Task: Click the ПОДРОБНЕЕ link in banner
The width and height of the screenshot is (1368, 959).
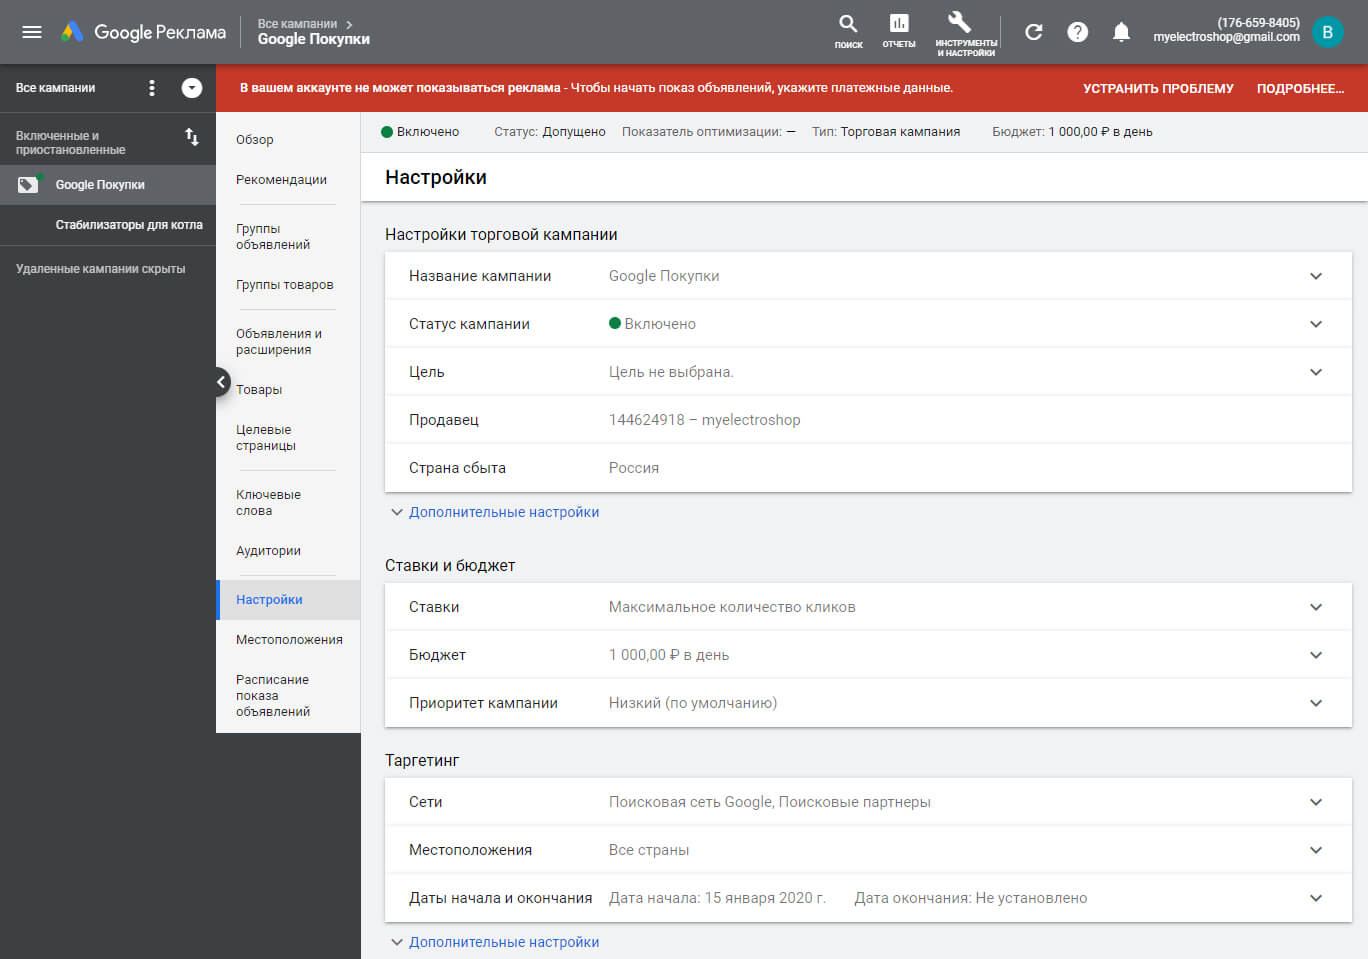Action: coord(1300,88)
